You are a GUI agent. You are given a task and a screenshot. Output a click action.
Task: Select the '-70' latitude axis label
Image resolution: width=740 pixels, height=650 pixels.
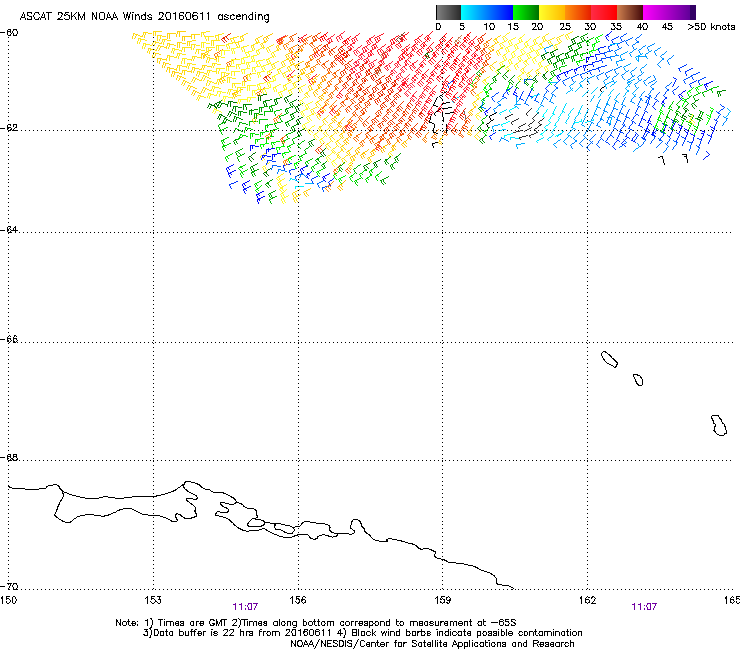tap(9, 587)
